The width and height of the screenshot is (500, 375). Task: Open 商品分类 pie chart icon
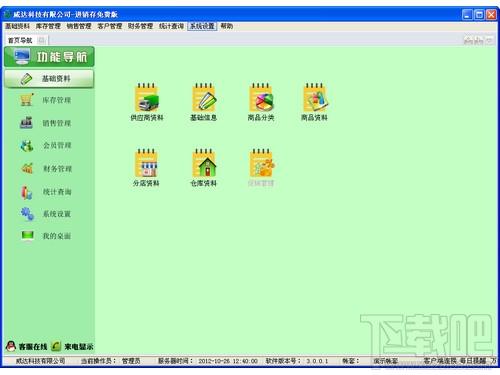(x=261, y=97)
